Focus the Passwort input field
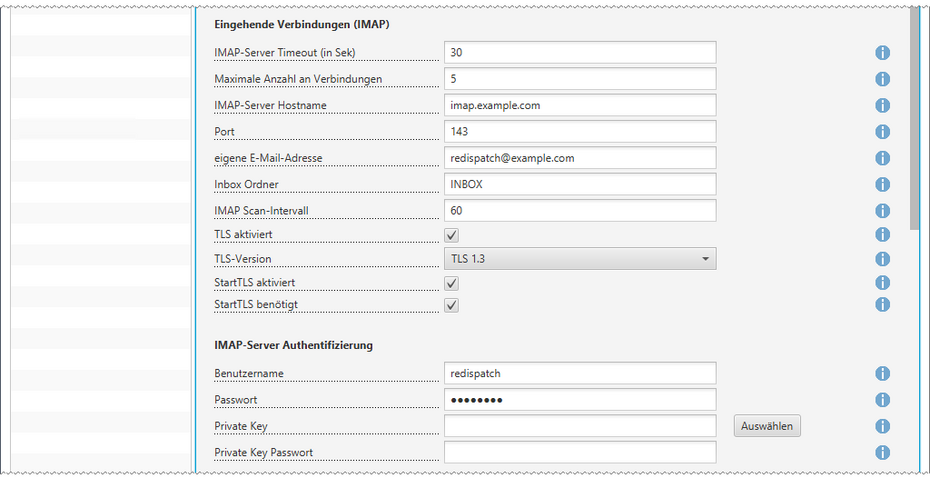The image size is (930, 478). 580,399
